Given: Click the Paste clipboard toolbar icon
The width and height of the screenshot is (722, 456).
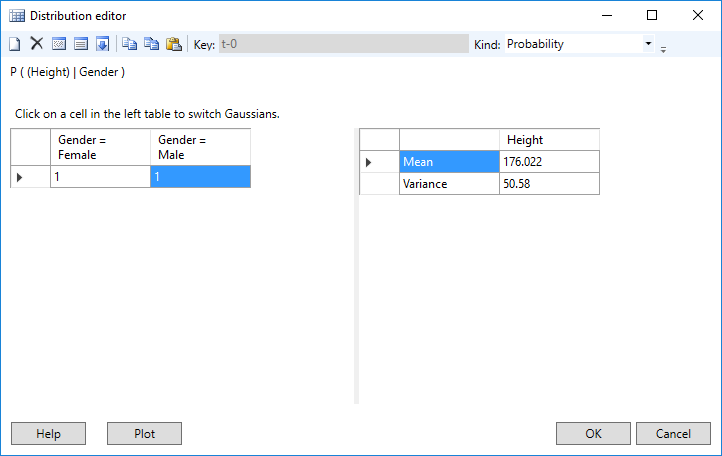Looking at the screenshot, I should coord(173,44).
